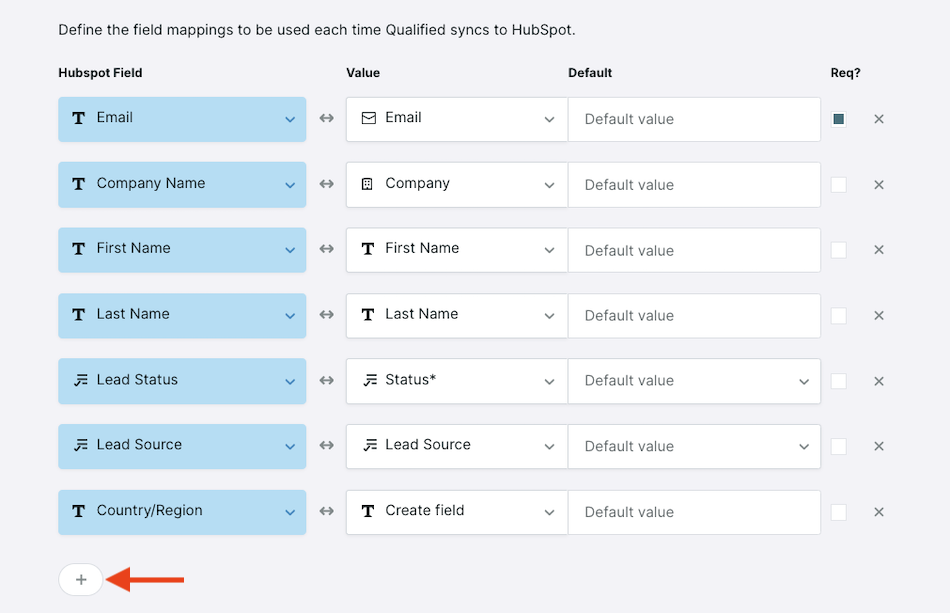Check required box for Company Name row

coord(839,185)
